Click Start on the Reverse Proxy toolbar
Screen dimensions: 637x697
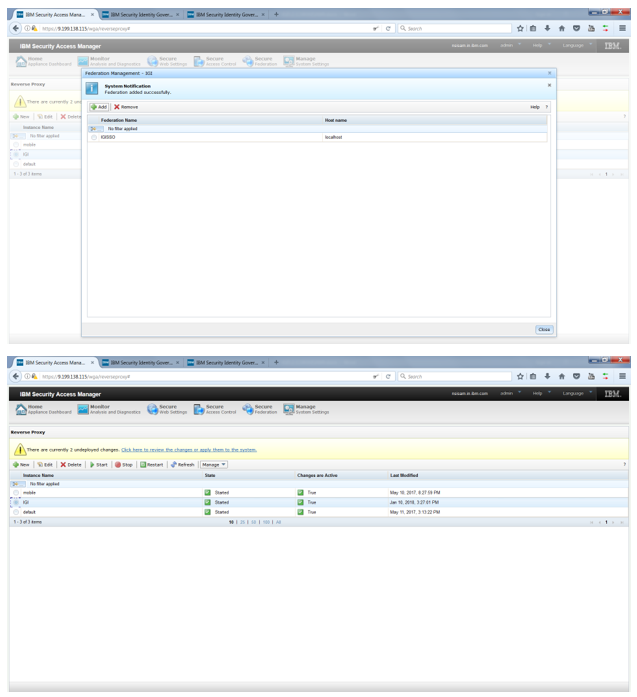click(99, 465)
